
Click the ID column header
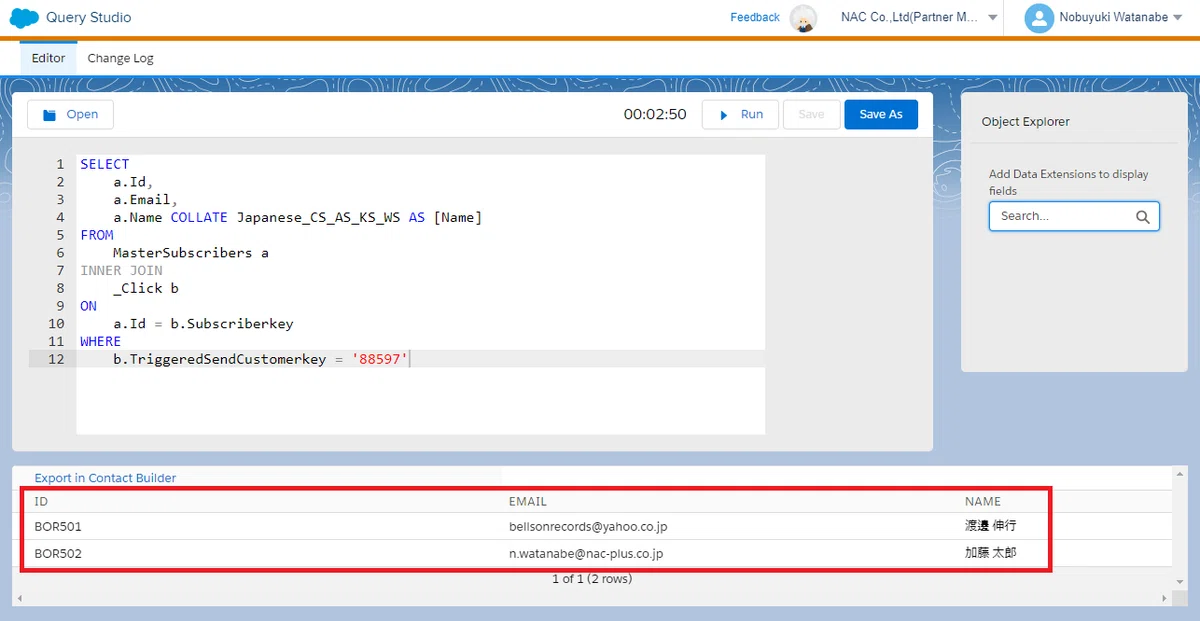pyautogui.click(x=41, y=501)
